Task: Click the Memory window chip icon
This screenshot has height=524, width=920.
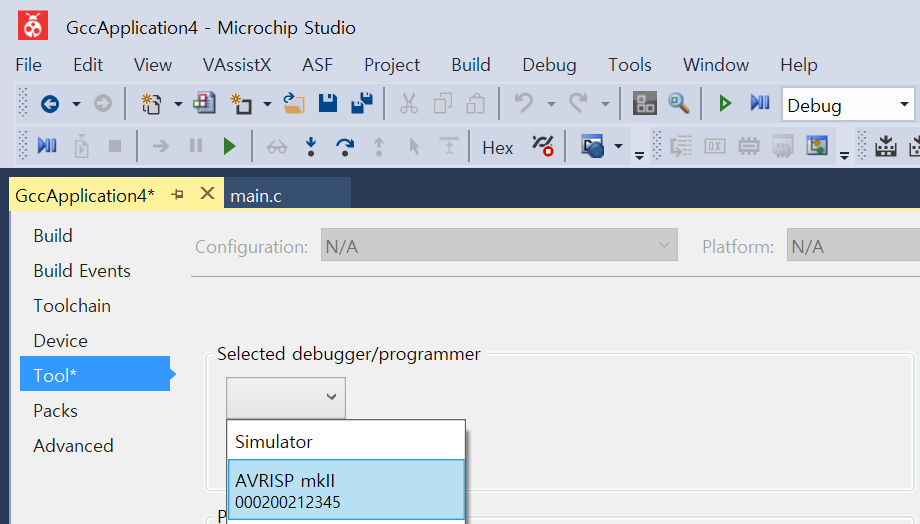Action: tap(749, 146)
